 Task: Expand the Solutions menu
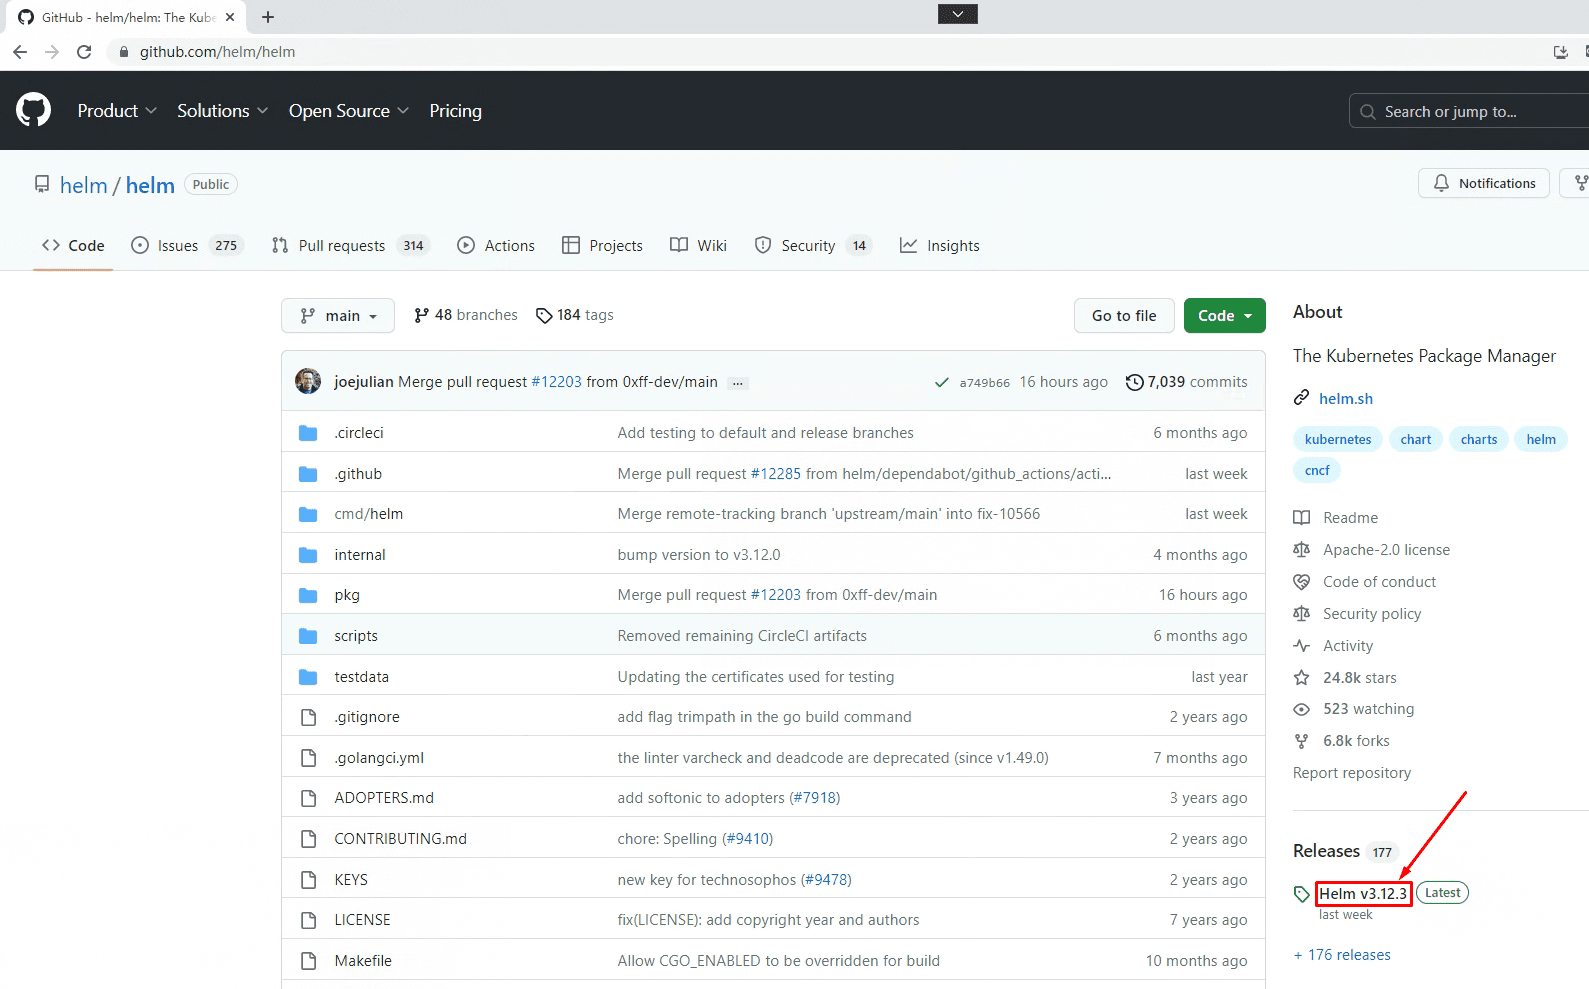223,111
